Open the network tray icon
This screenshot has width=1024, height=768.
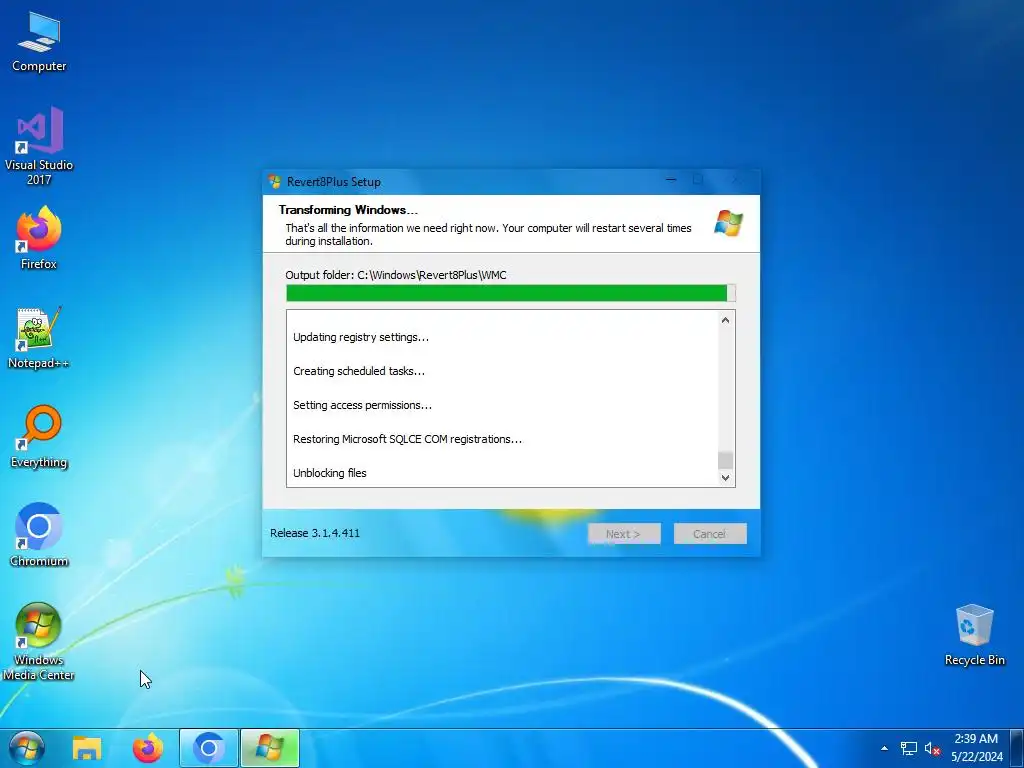tap(908, 748)
